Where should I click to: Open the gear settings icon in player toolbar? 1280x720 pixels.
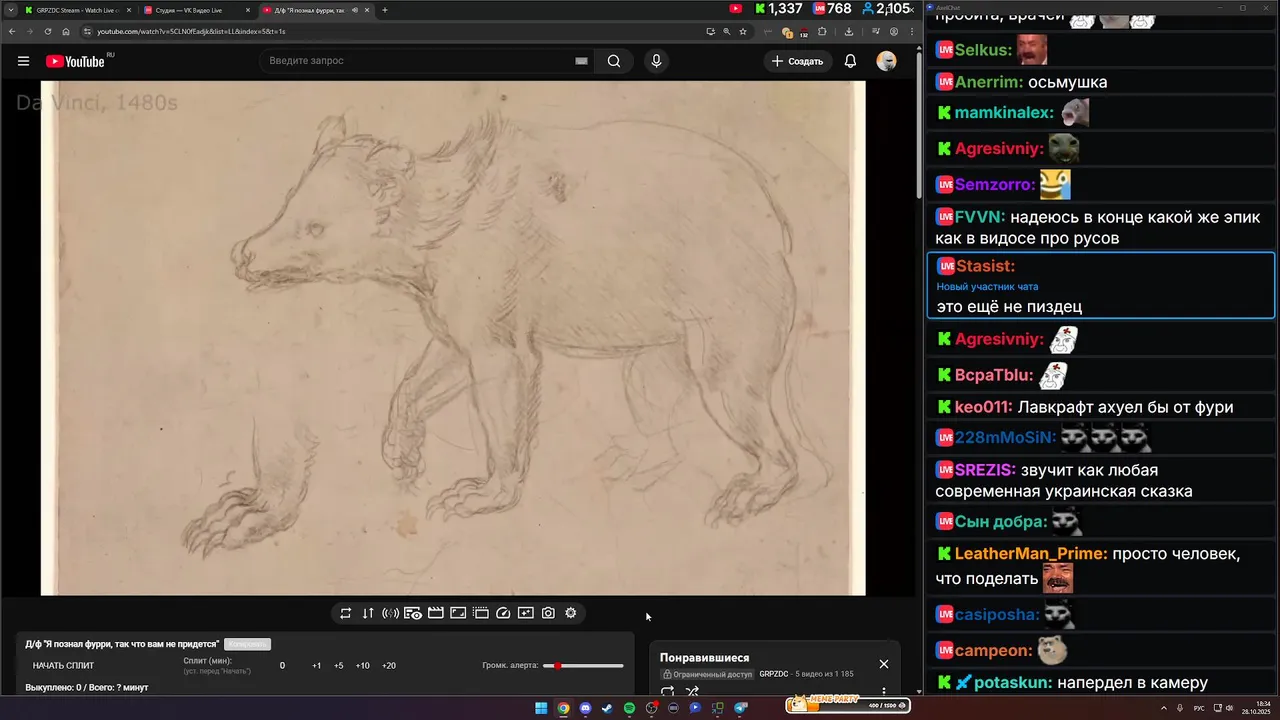(x=571, y=613)
